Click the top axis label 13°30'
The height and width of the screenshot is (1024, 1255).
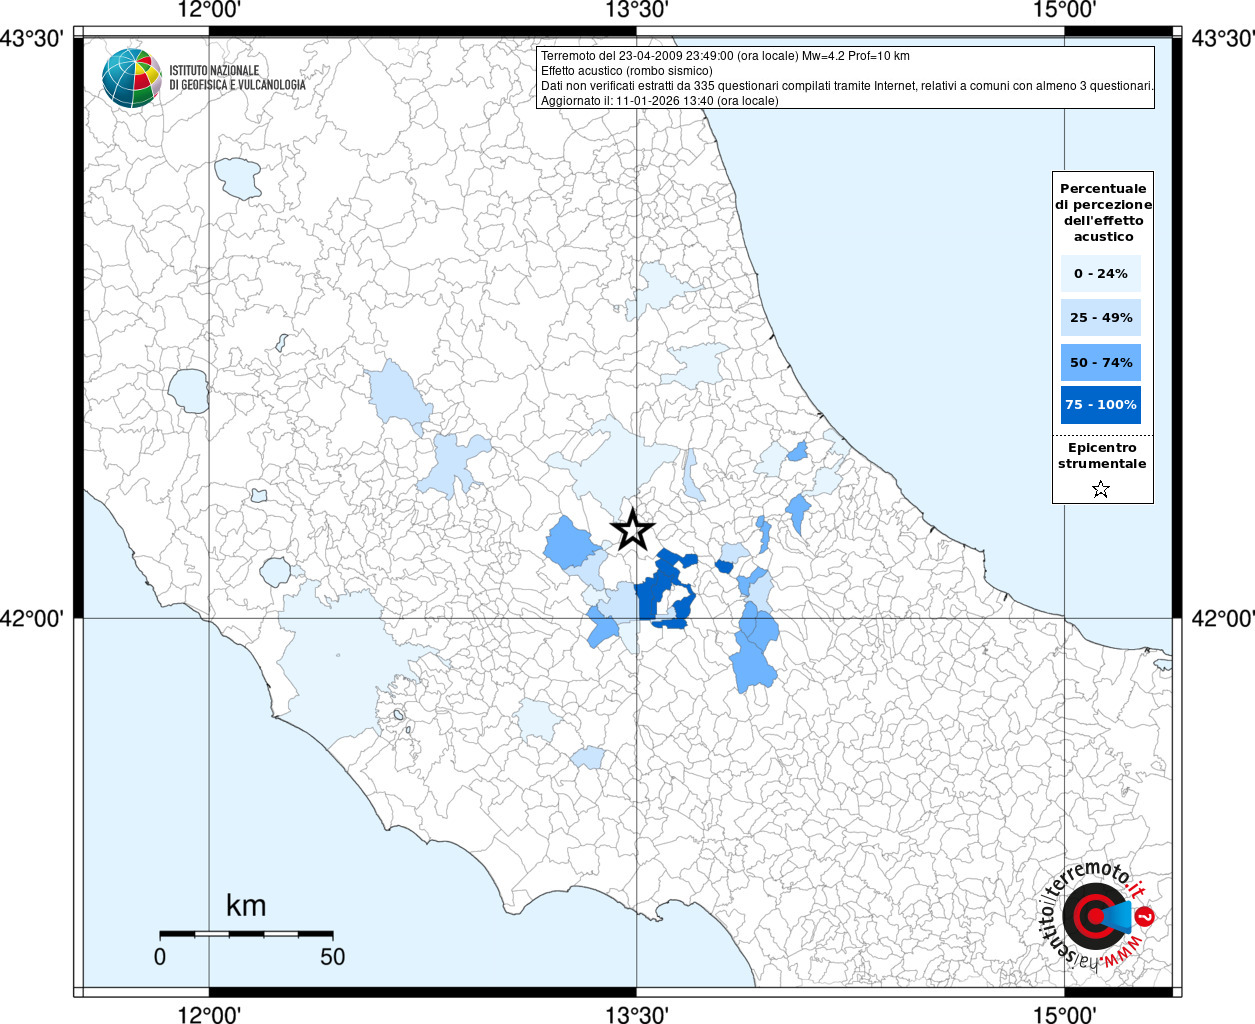637,11
